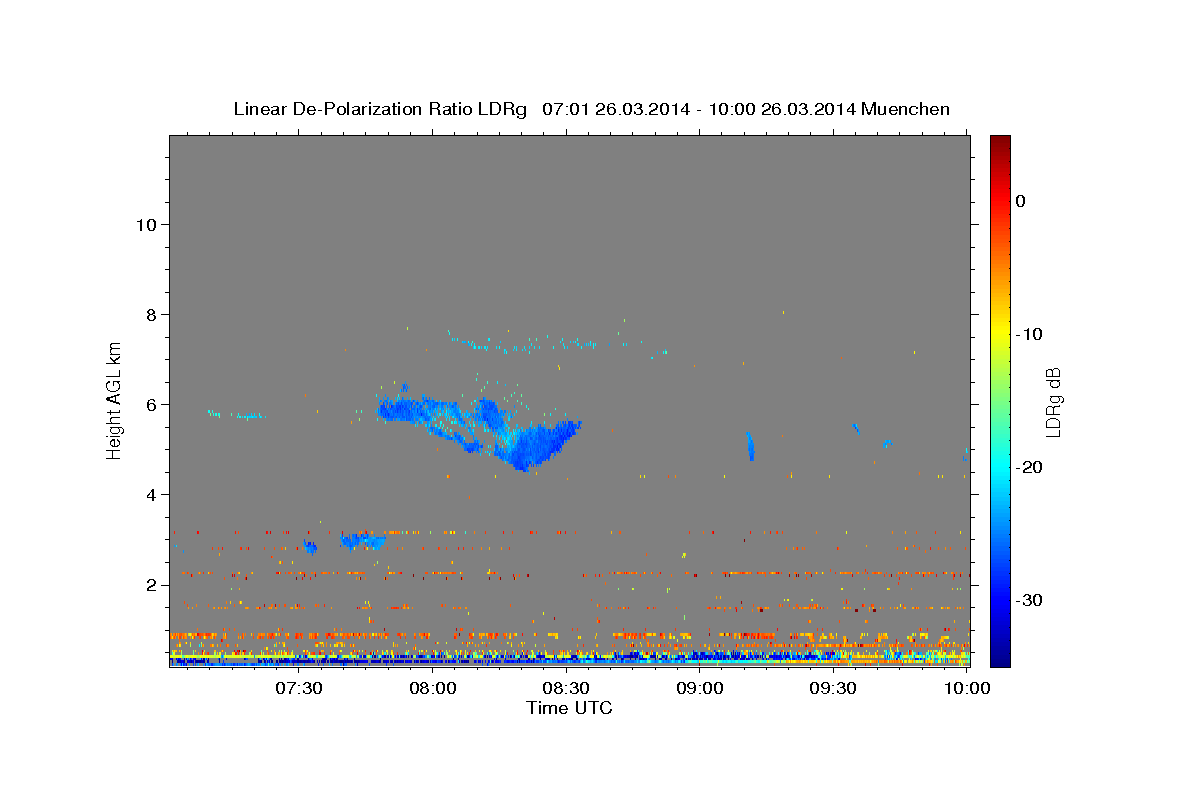Click the colorbar value -20
The height and width of the screenshot is (800, 1200).
point(1030,467)
